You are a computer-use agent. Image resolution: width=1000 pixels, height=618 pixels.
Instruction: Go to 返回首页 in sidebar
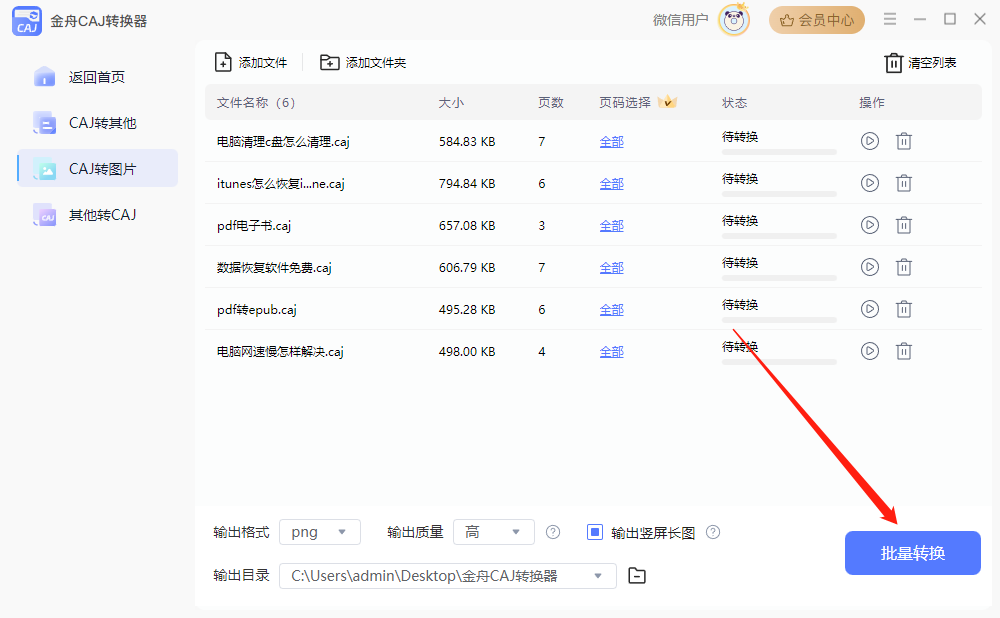[97, 77]
